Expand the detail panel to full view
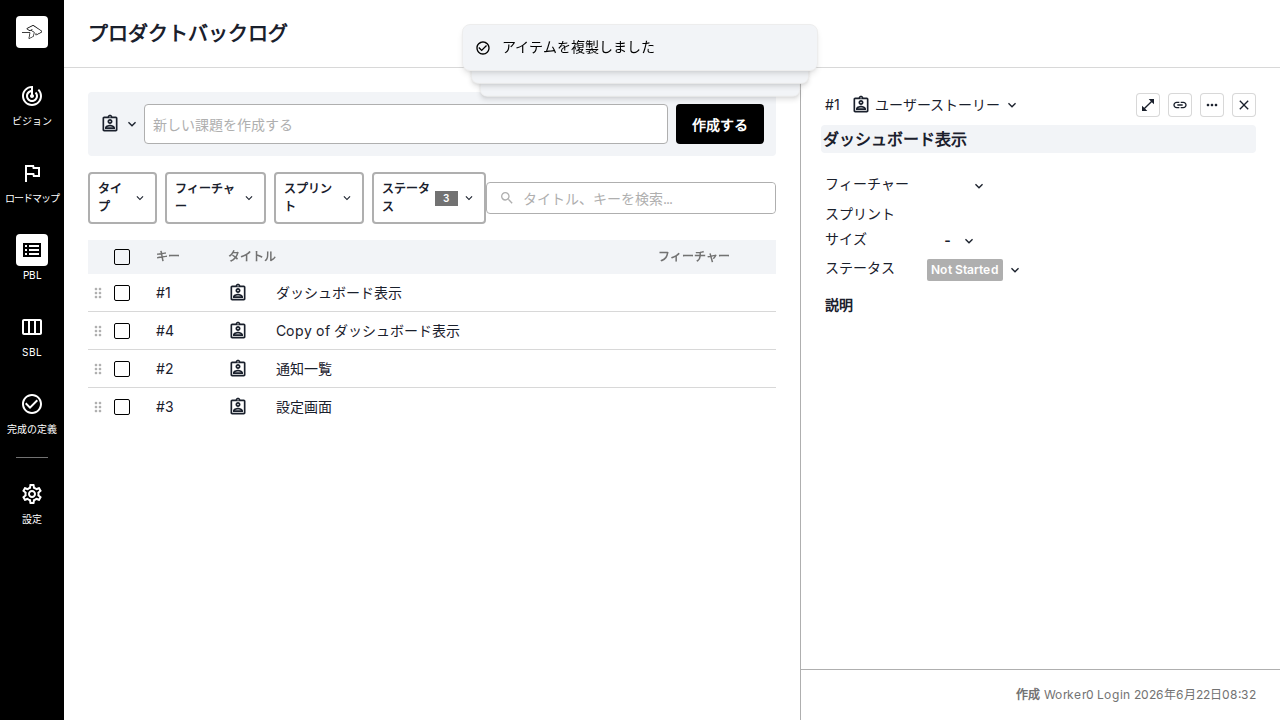1280x720 pixels. (1148, 105)
